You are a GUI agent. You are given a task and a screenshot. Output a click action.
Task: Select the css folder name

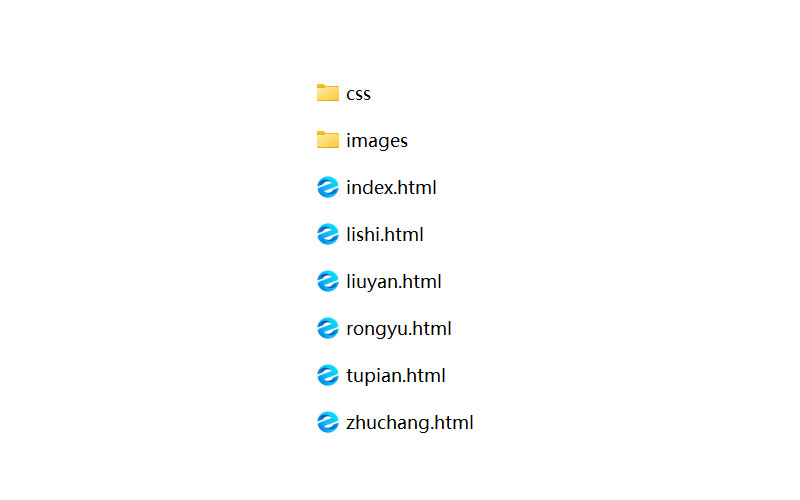359,94
